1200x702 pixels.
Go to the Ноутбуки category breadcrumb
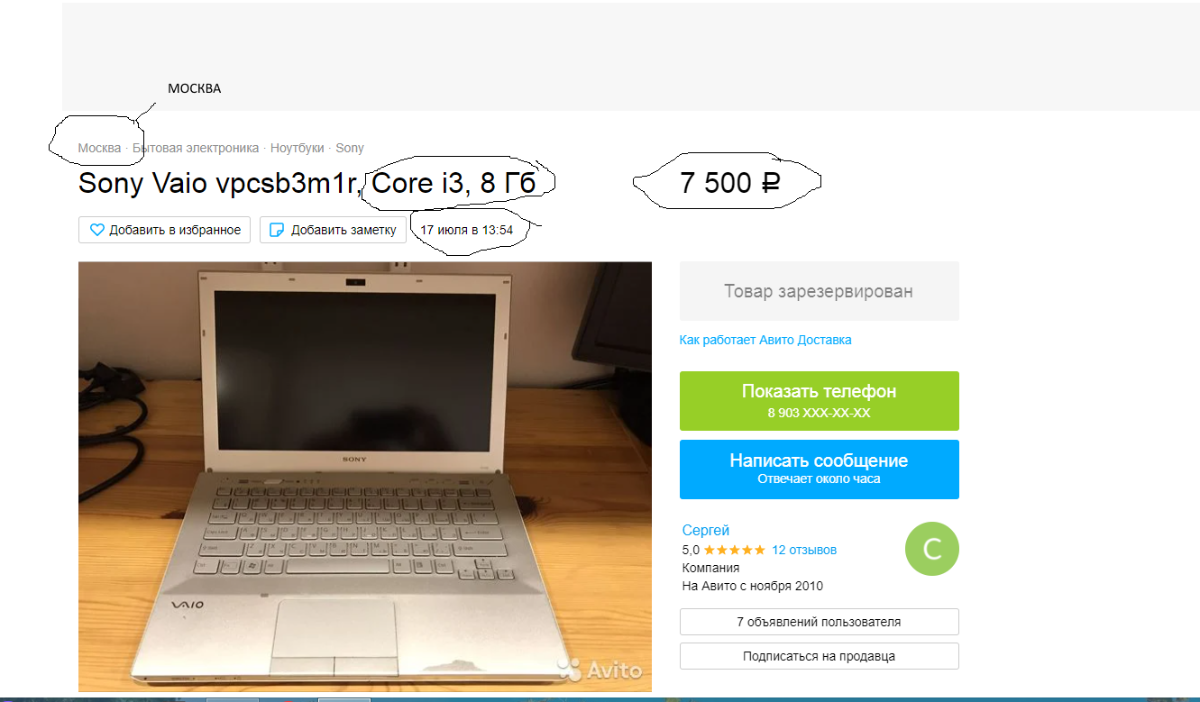[x=297, y=148]
